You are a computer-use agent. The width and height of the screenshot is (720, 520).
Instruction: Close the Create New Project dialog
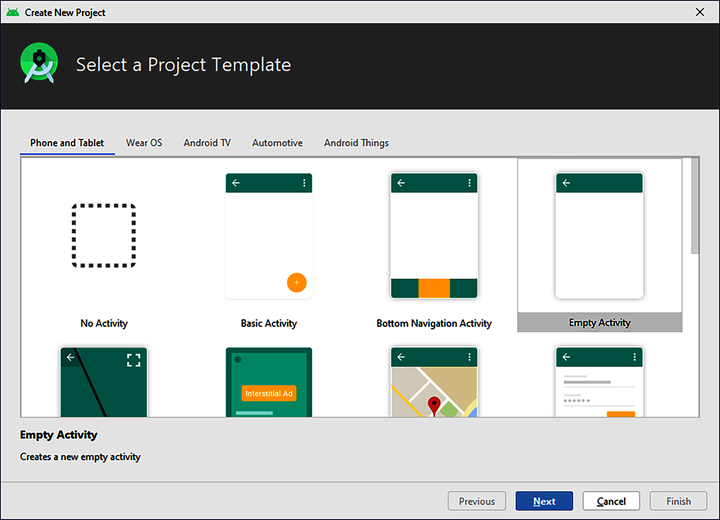(700, 12)
